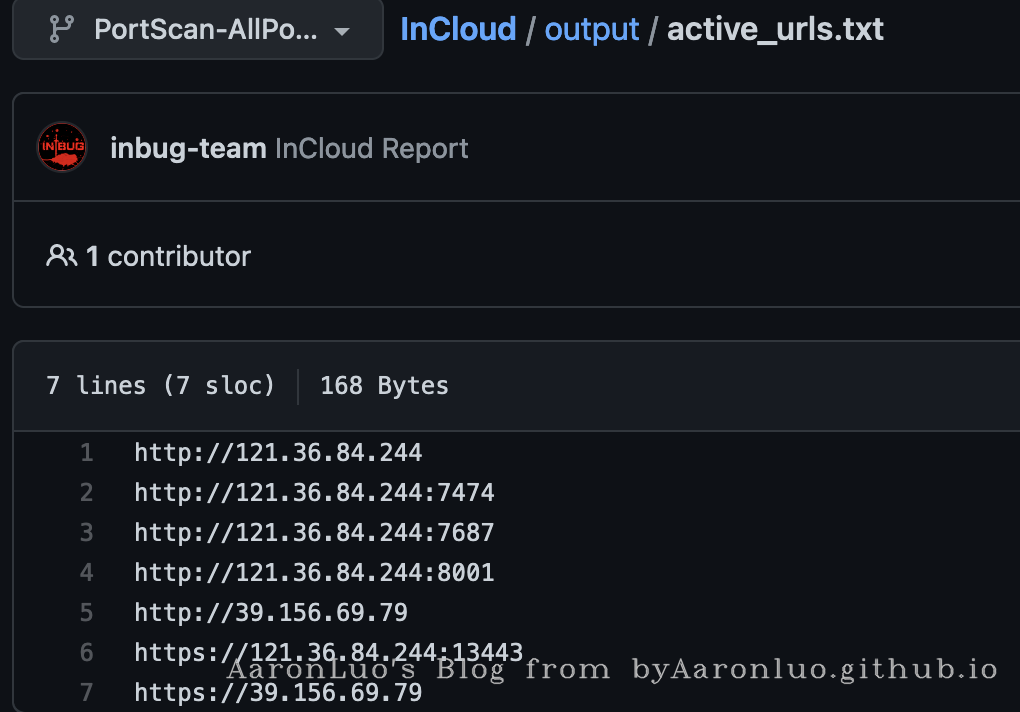Viewport: 1020px width, 712px height.
Task: Select line number 3 in gutter
Action: pos(86,533)
